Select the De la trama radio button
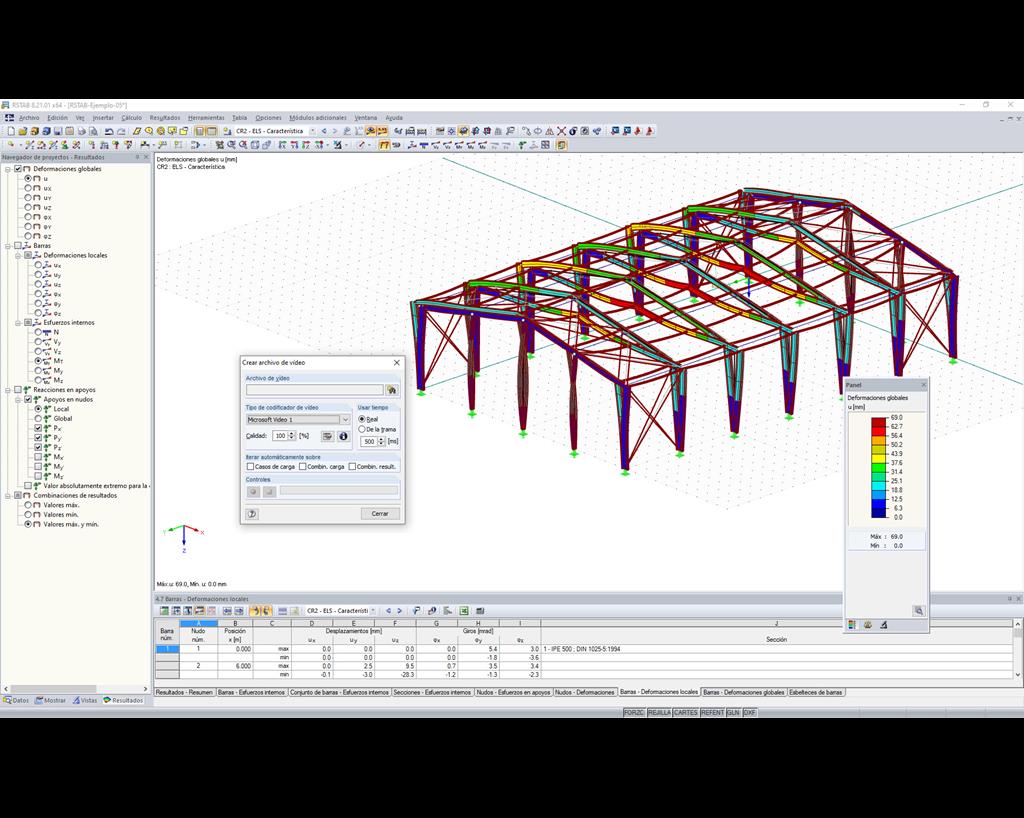Image resolution: width=1024 pixels, height=818 pixels. coord(362,430)
